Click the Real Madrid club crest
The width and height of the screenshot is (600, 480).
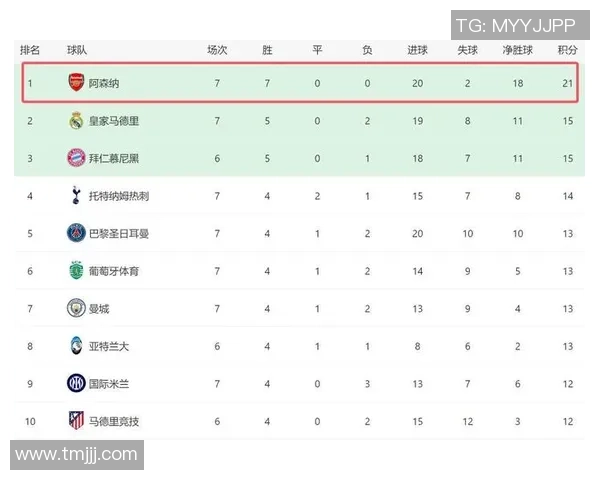point(77,121)
